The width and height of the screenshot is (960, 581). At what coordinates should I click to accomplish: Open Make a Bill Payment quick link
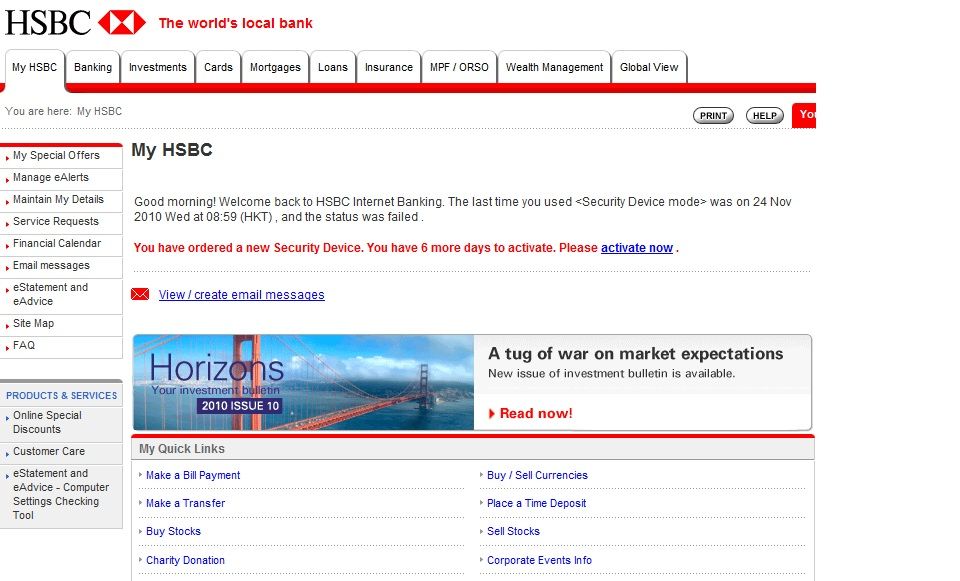pyautogui.click(x=193, y=475)
